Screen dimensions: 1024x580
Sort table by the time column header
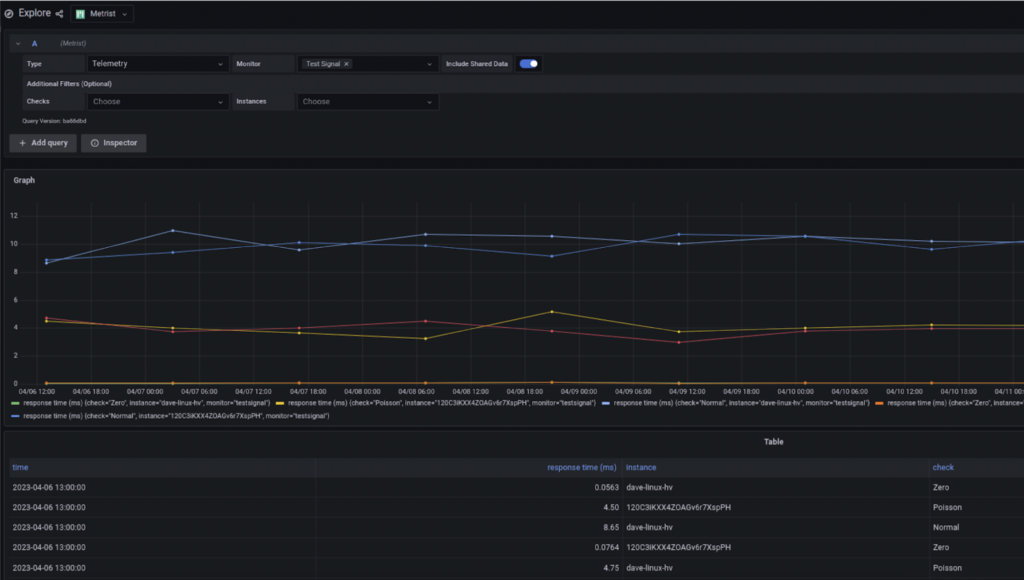click(20, 467)
